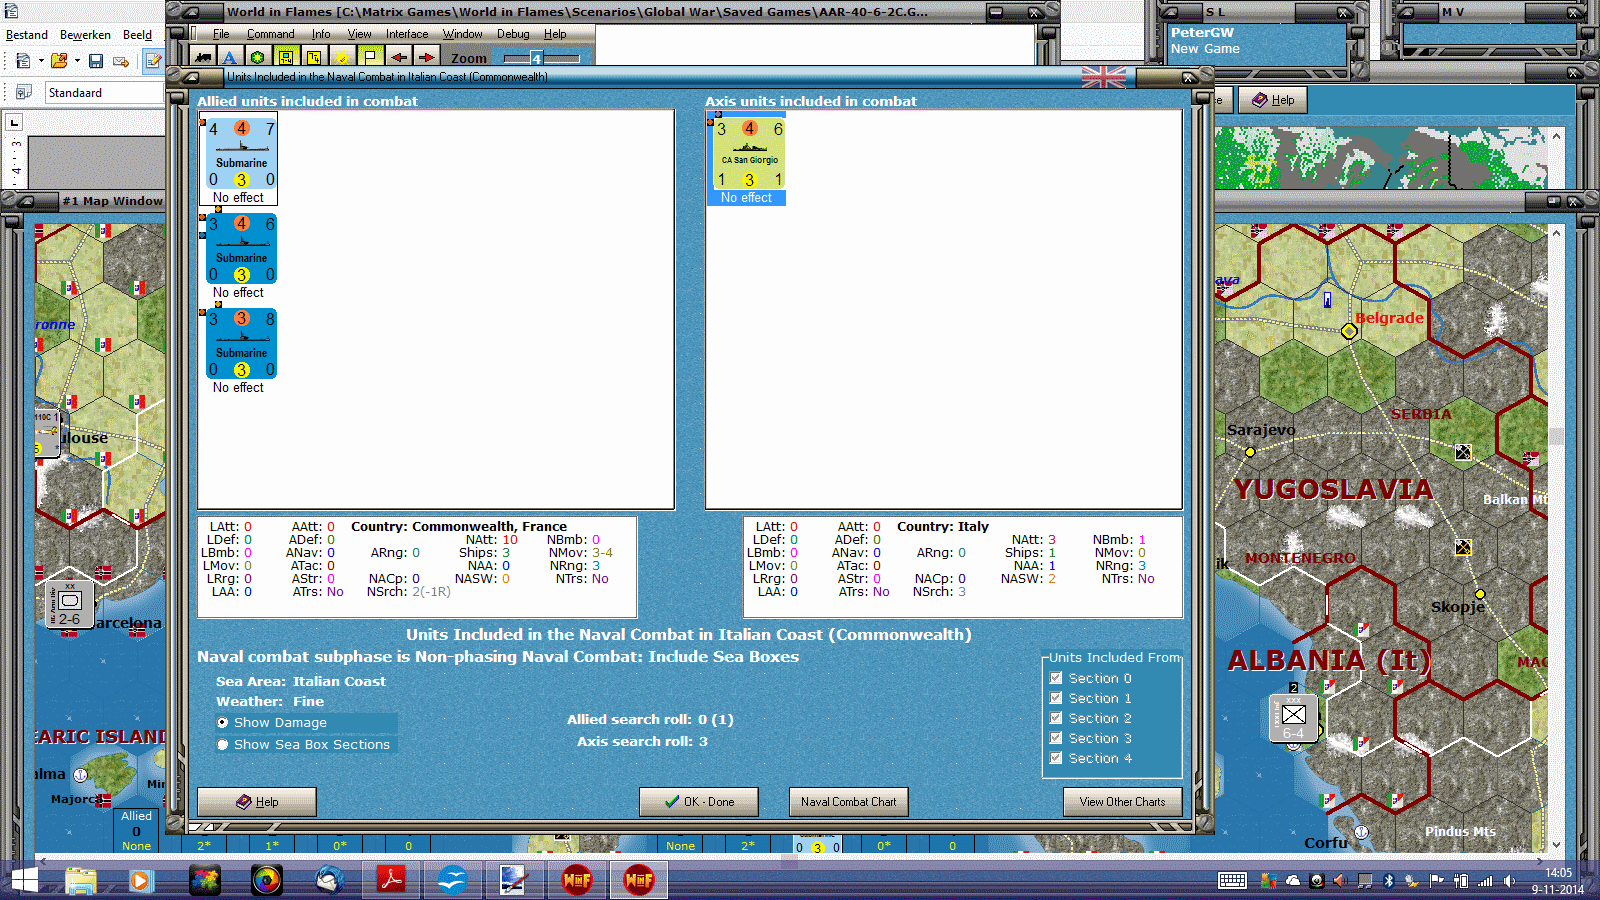Click the View Other Charts button
The image size is (1600, 900).
[x=1122, y=802]
